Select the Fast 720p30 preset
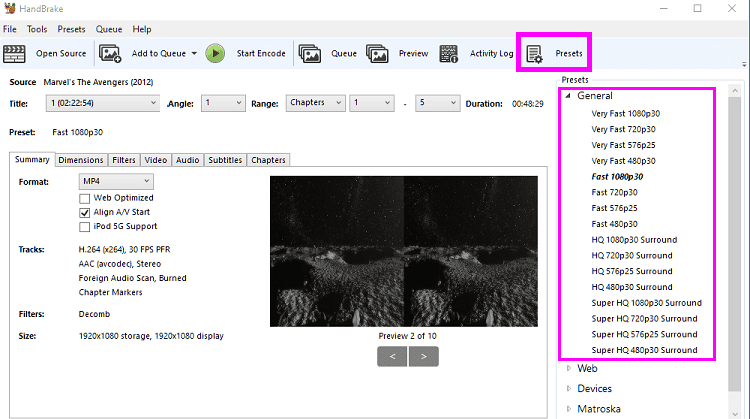This screenshot has width=750, height=419. [614, 192]
